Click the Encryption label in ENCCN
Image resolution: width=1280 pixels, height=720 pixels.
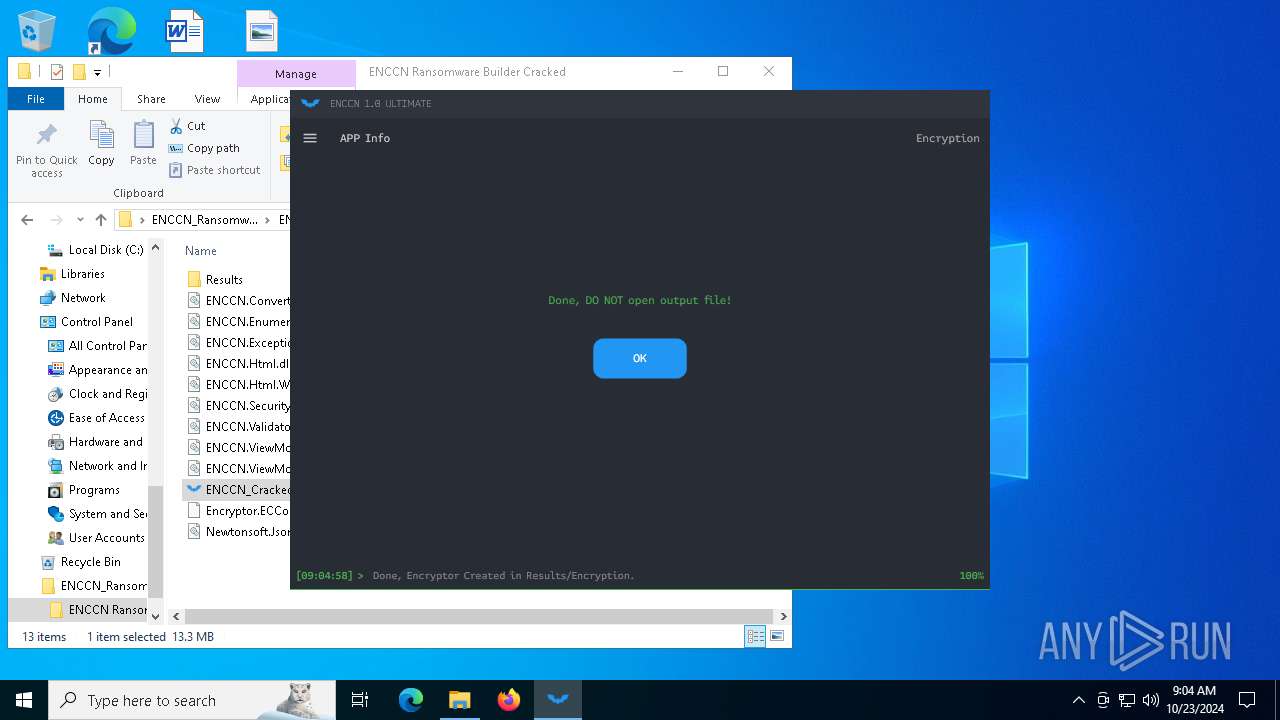click(x=947, y=138)
